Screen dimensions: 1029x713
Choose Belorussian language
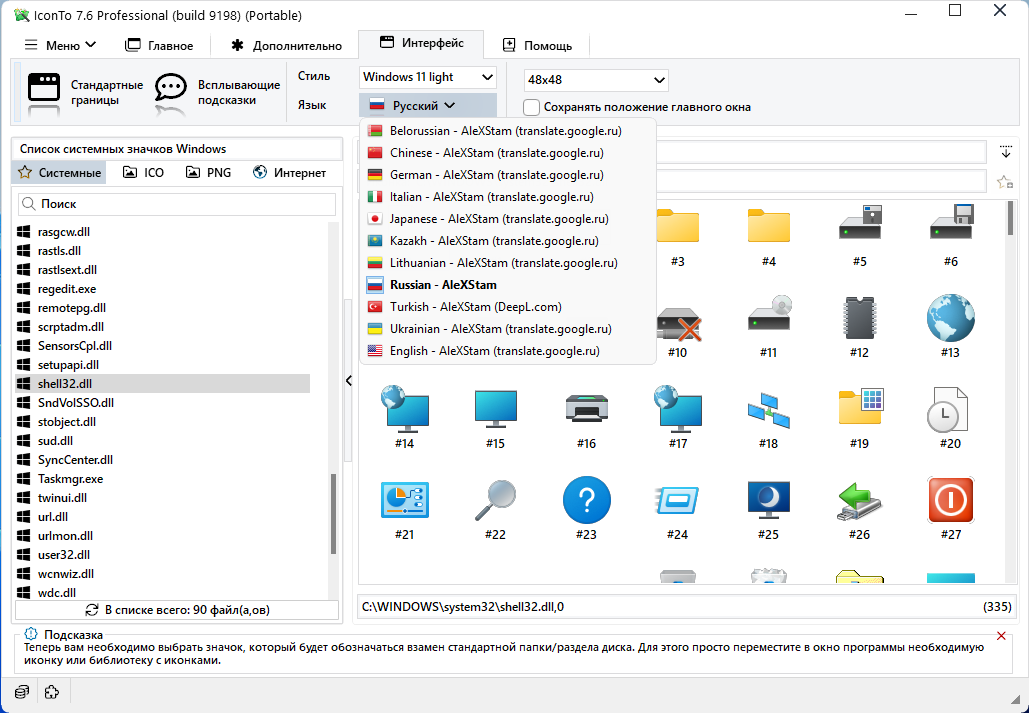click(x=508, y=131)
